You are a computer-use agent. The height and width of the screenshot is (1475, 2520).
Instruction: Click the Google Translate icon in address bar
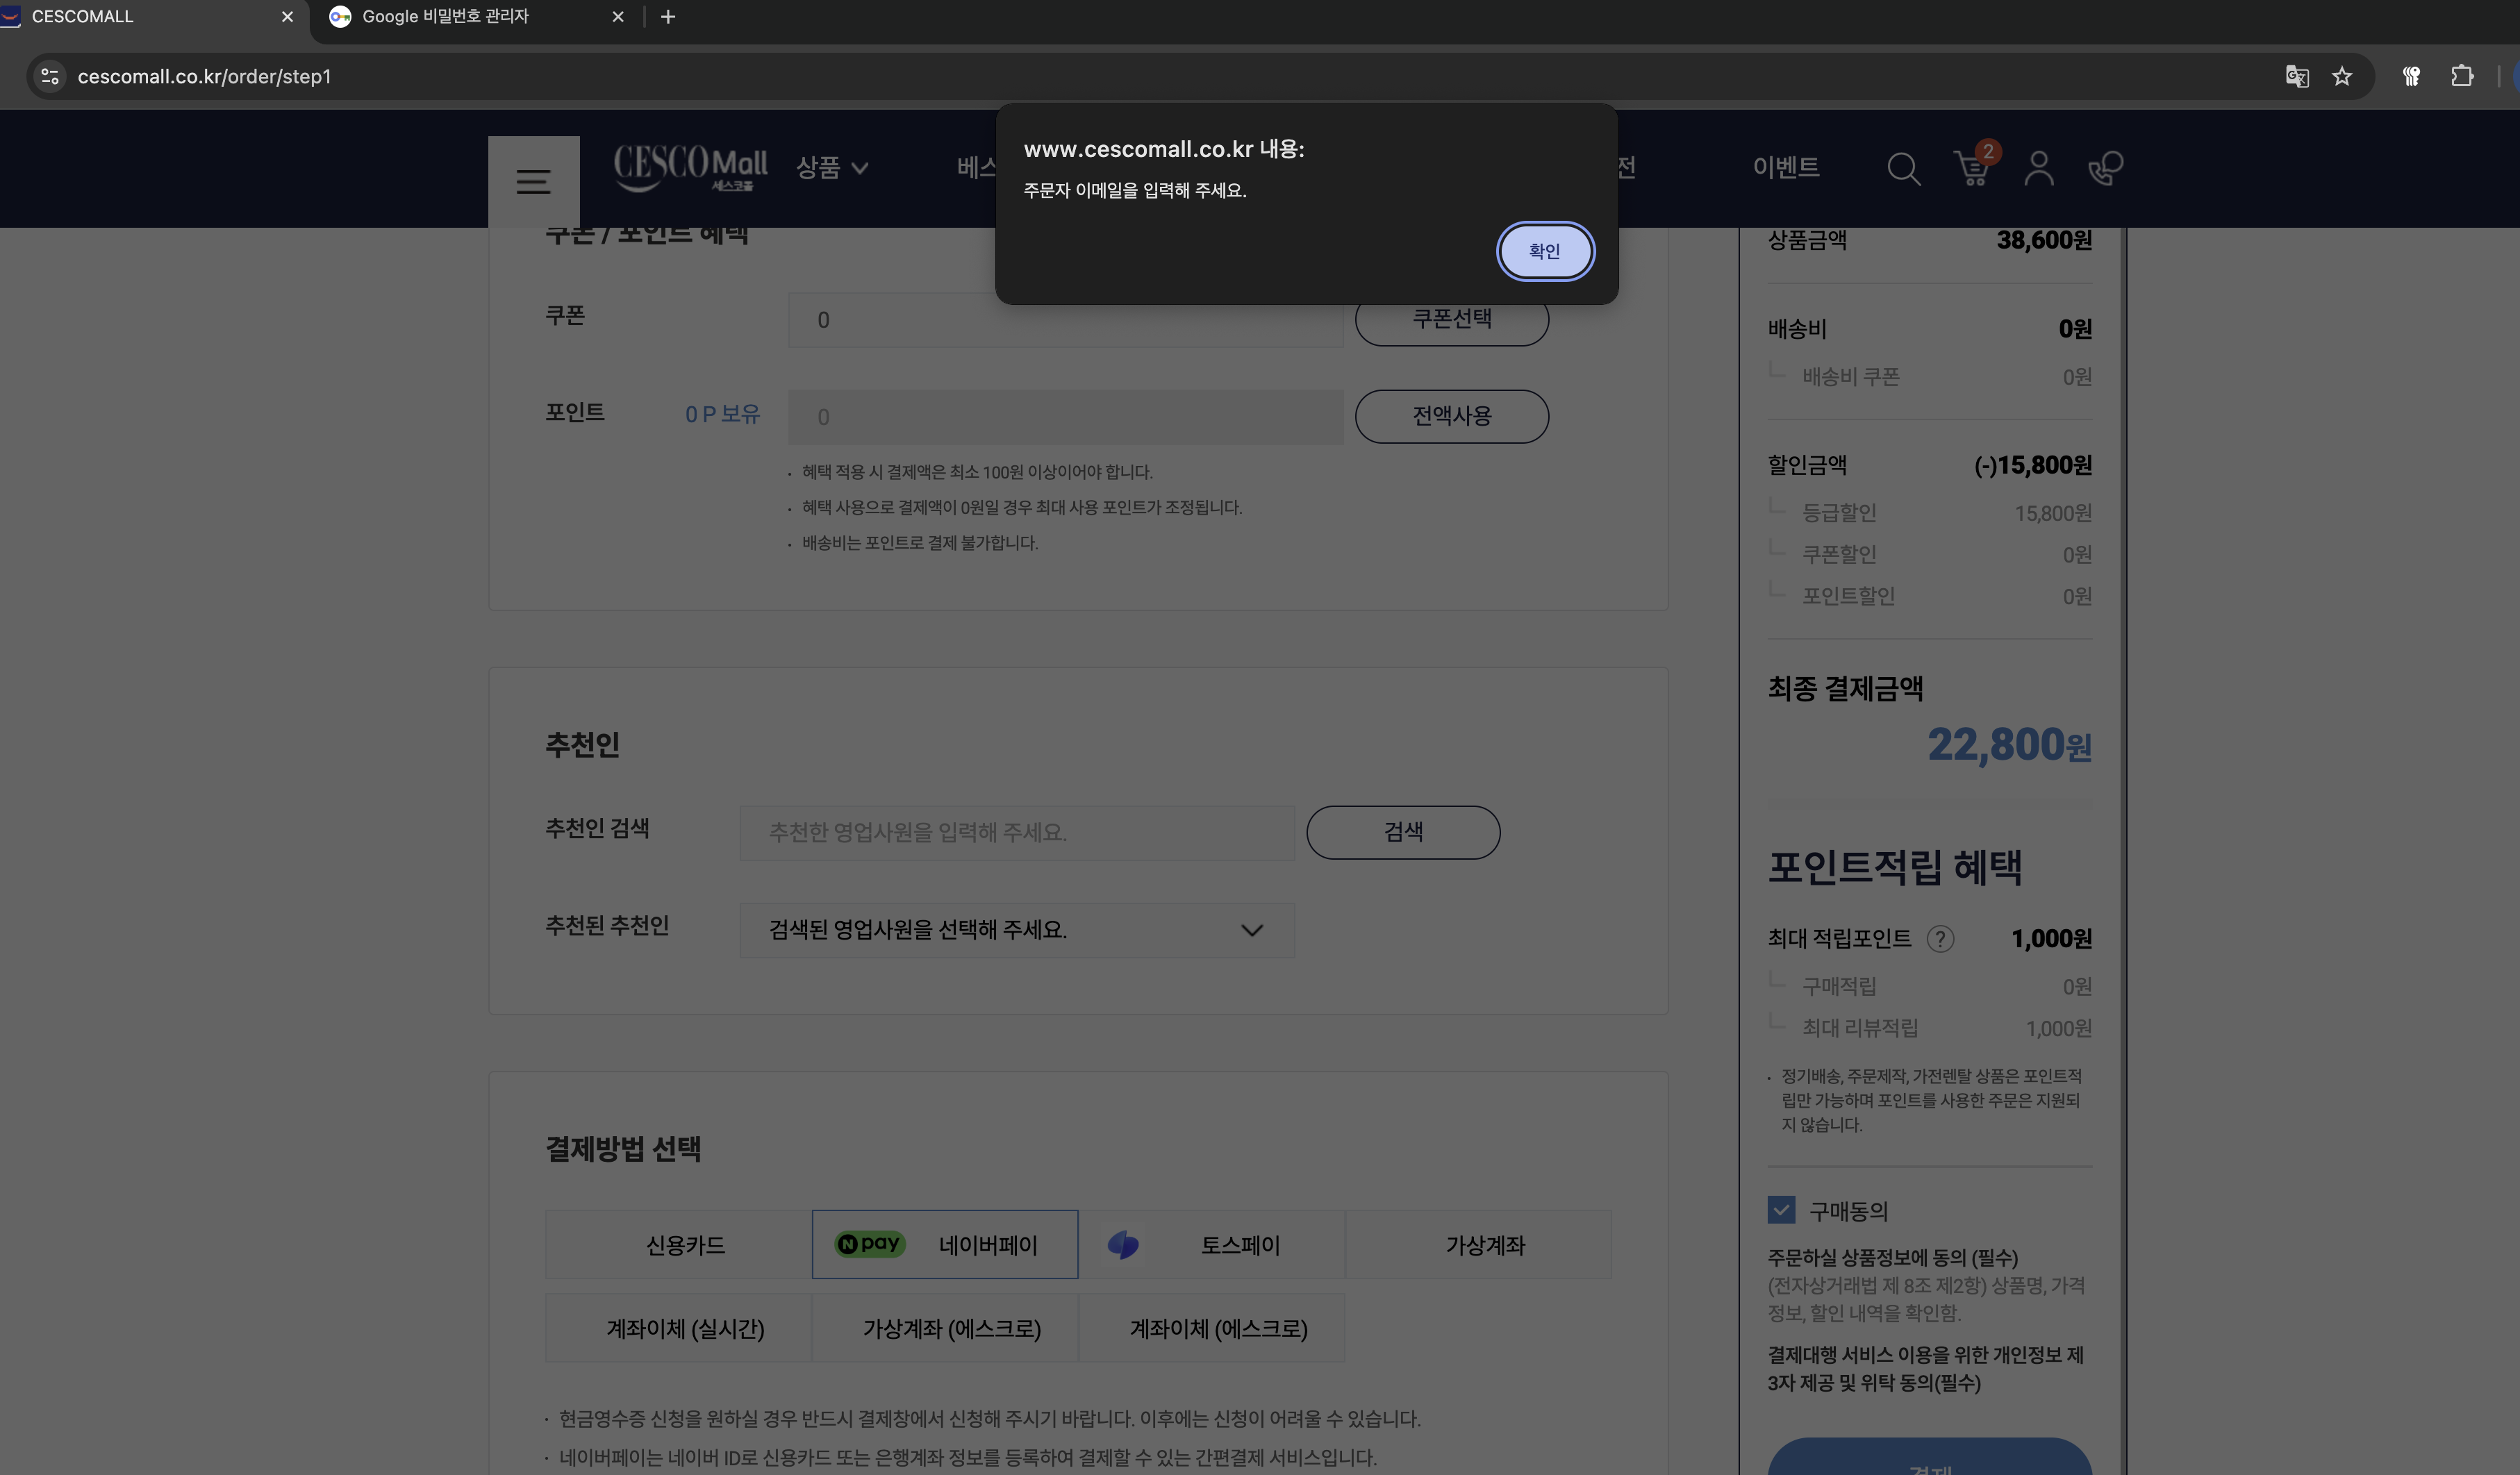click(2296, 76)
